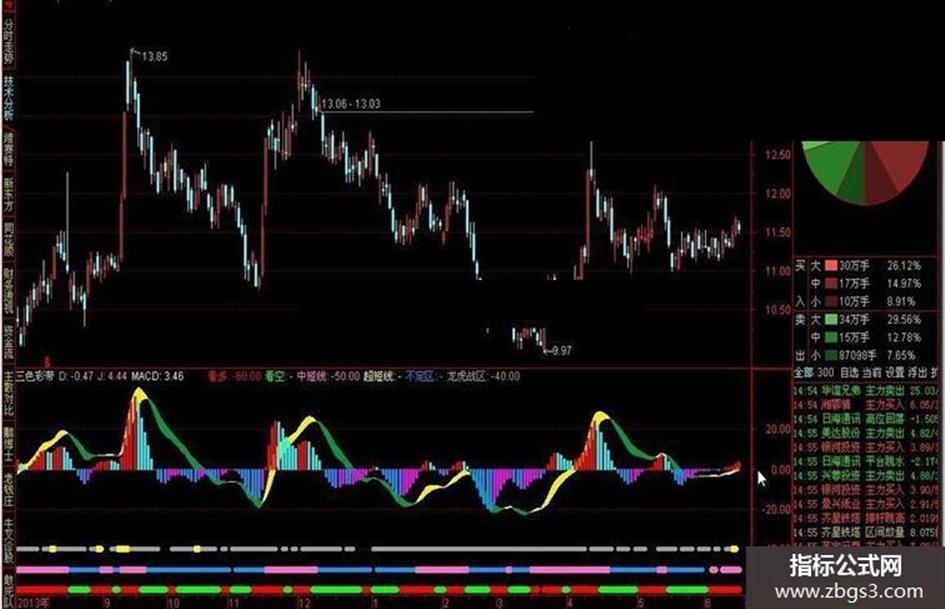Click the 中短线 legend label

(312, 376)
